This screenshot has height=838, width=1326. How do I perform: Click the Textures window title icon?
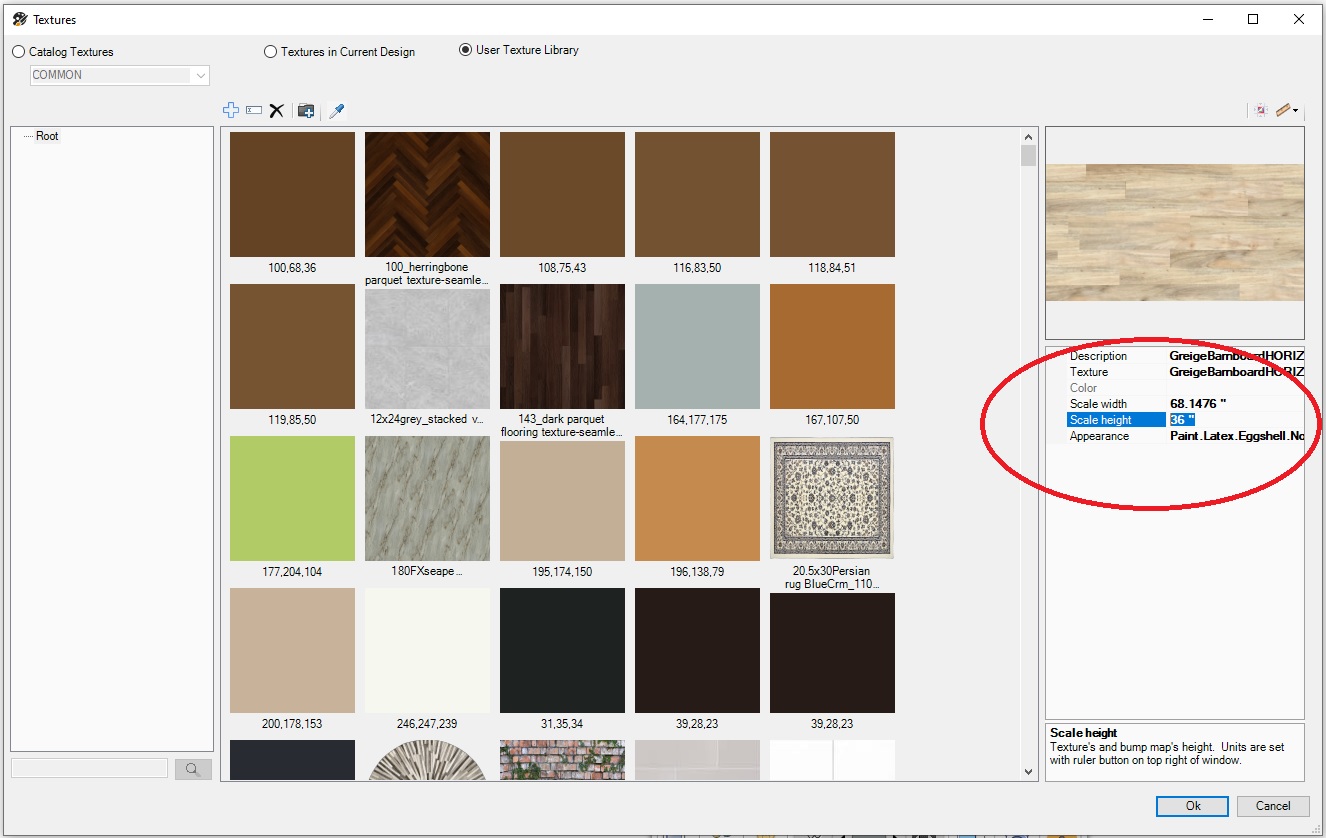tap(19, 19)
